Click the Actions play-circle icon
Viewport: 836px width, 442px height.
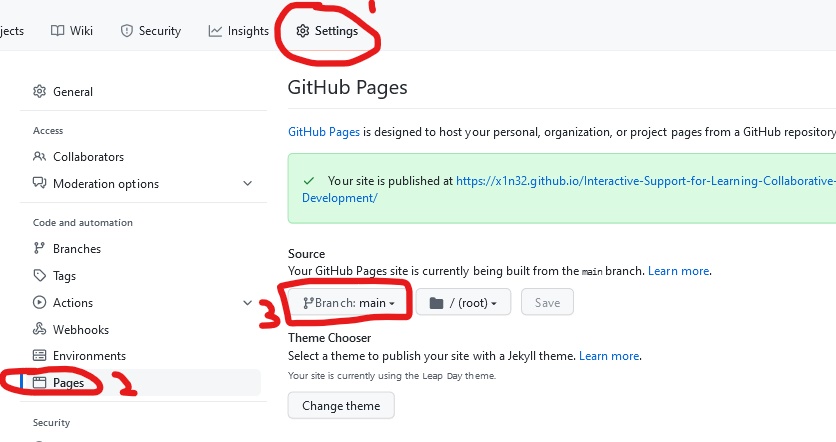39,302
